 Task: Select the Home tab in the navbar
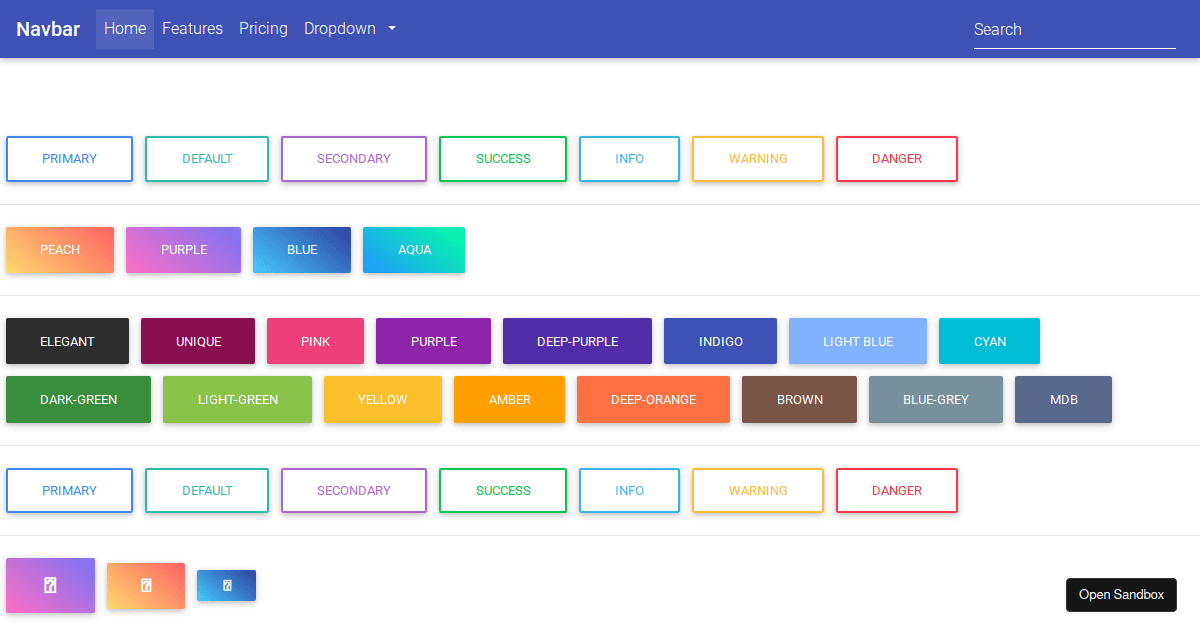[x=124, y=29]
